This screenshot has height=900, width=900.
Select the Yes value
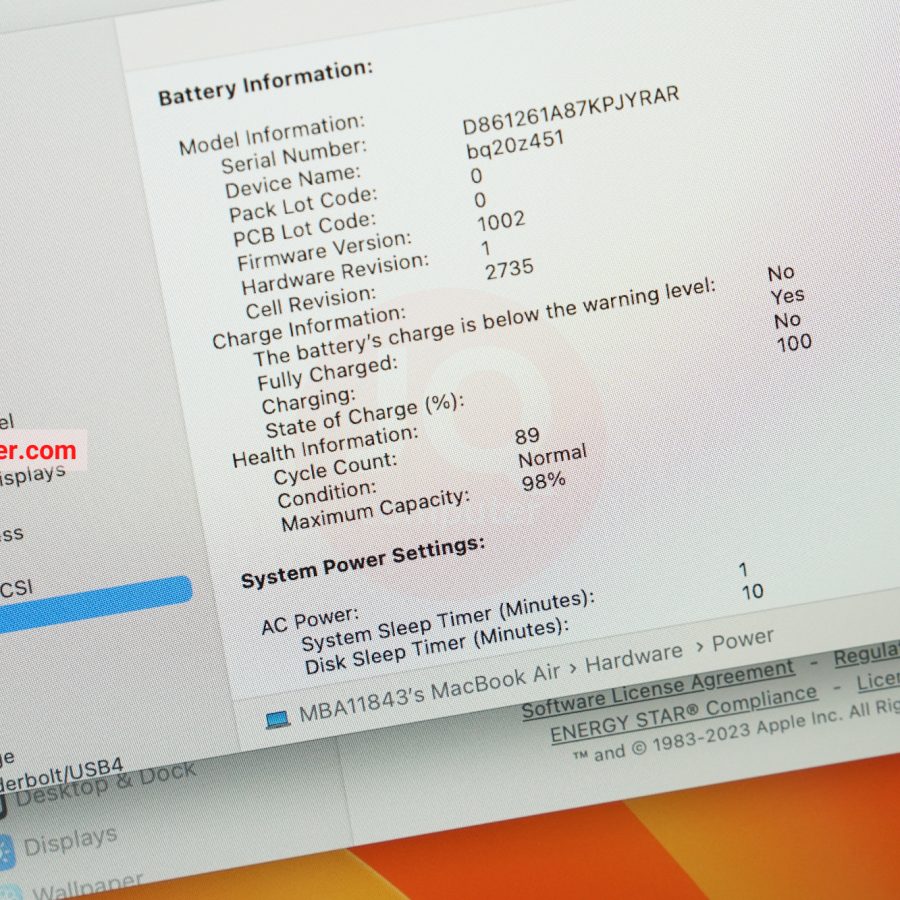coord(787,296)
